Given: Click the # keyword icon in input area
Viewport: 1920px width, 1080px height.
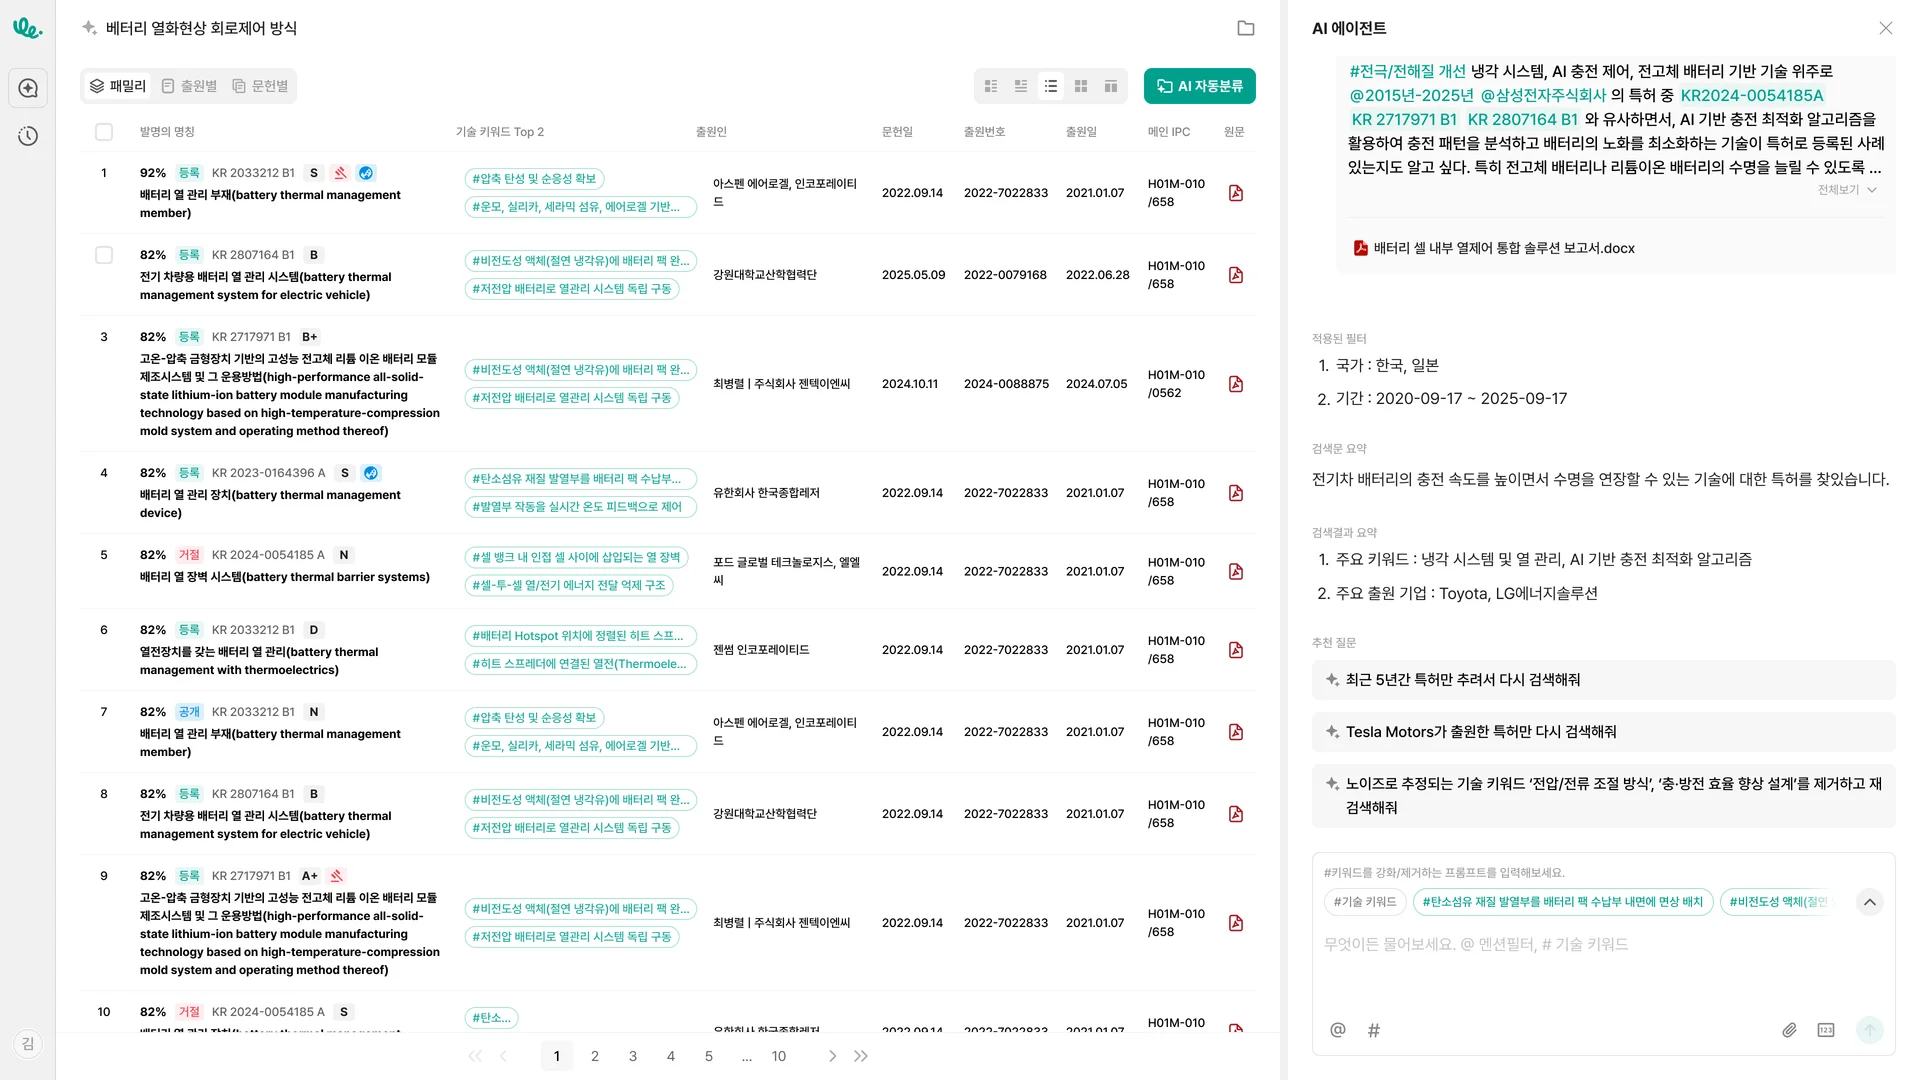Looking at the screenshot, I should (x=1373, y=1030).
